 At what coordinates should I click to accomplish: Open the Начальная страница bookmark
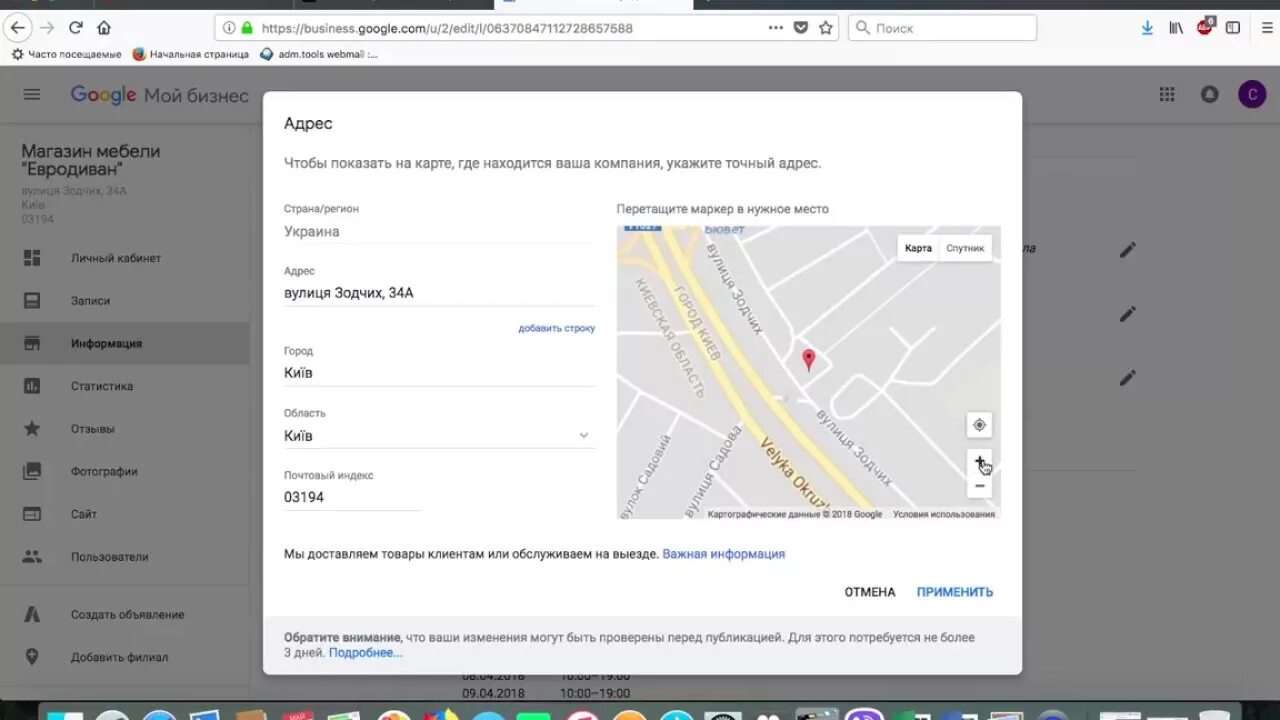pos(192,54)
